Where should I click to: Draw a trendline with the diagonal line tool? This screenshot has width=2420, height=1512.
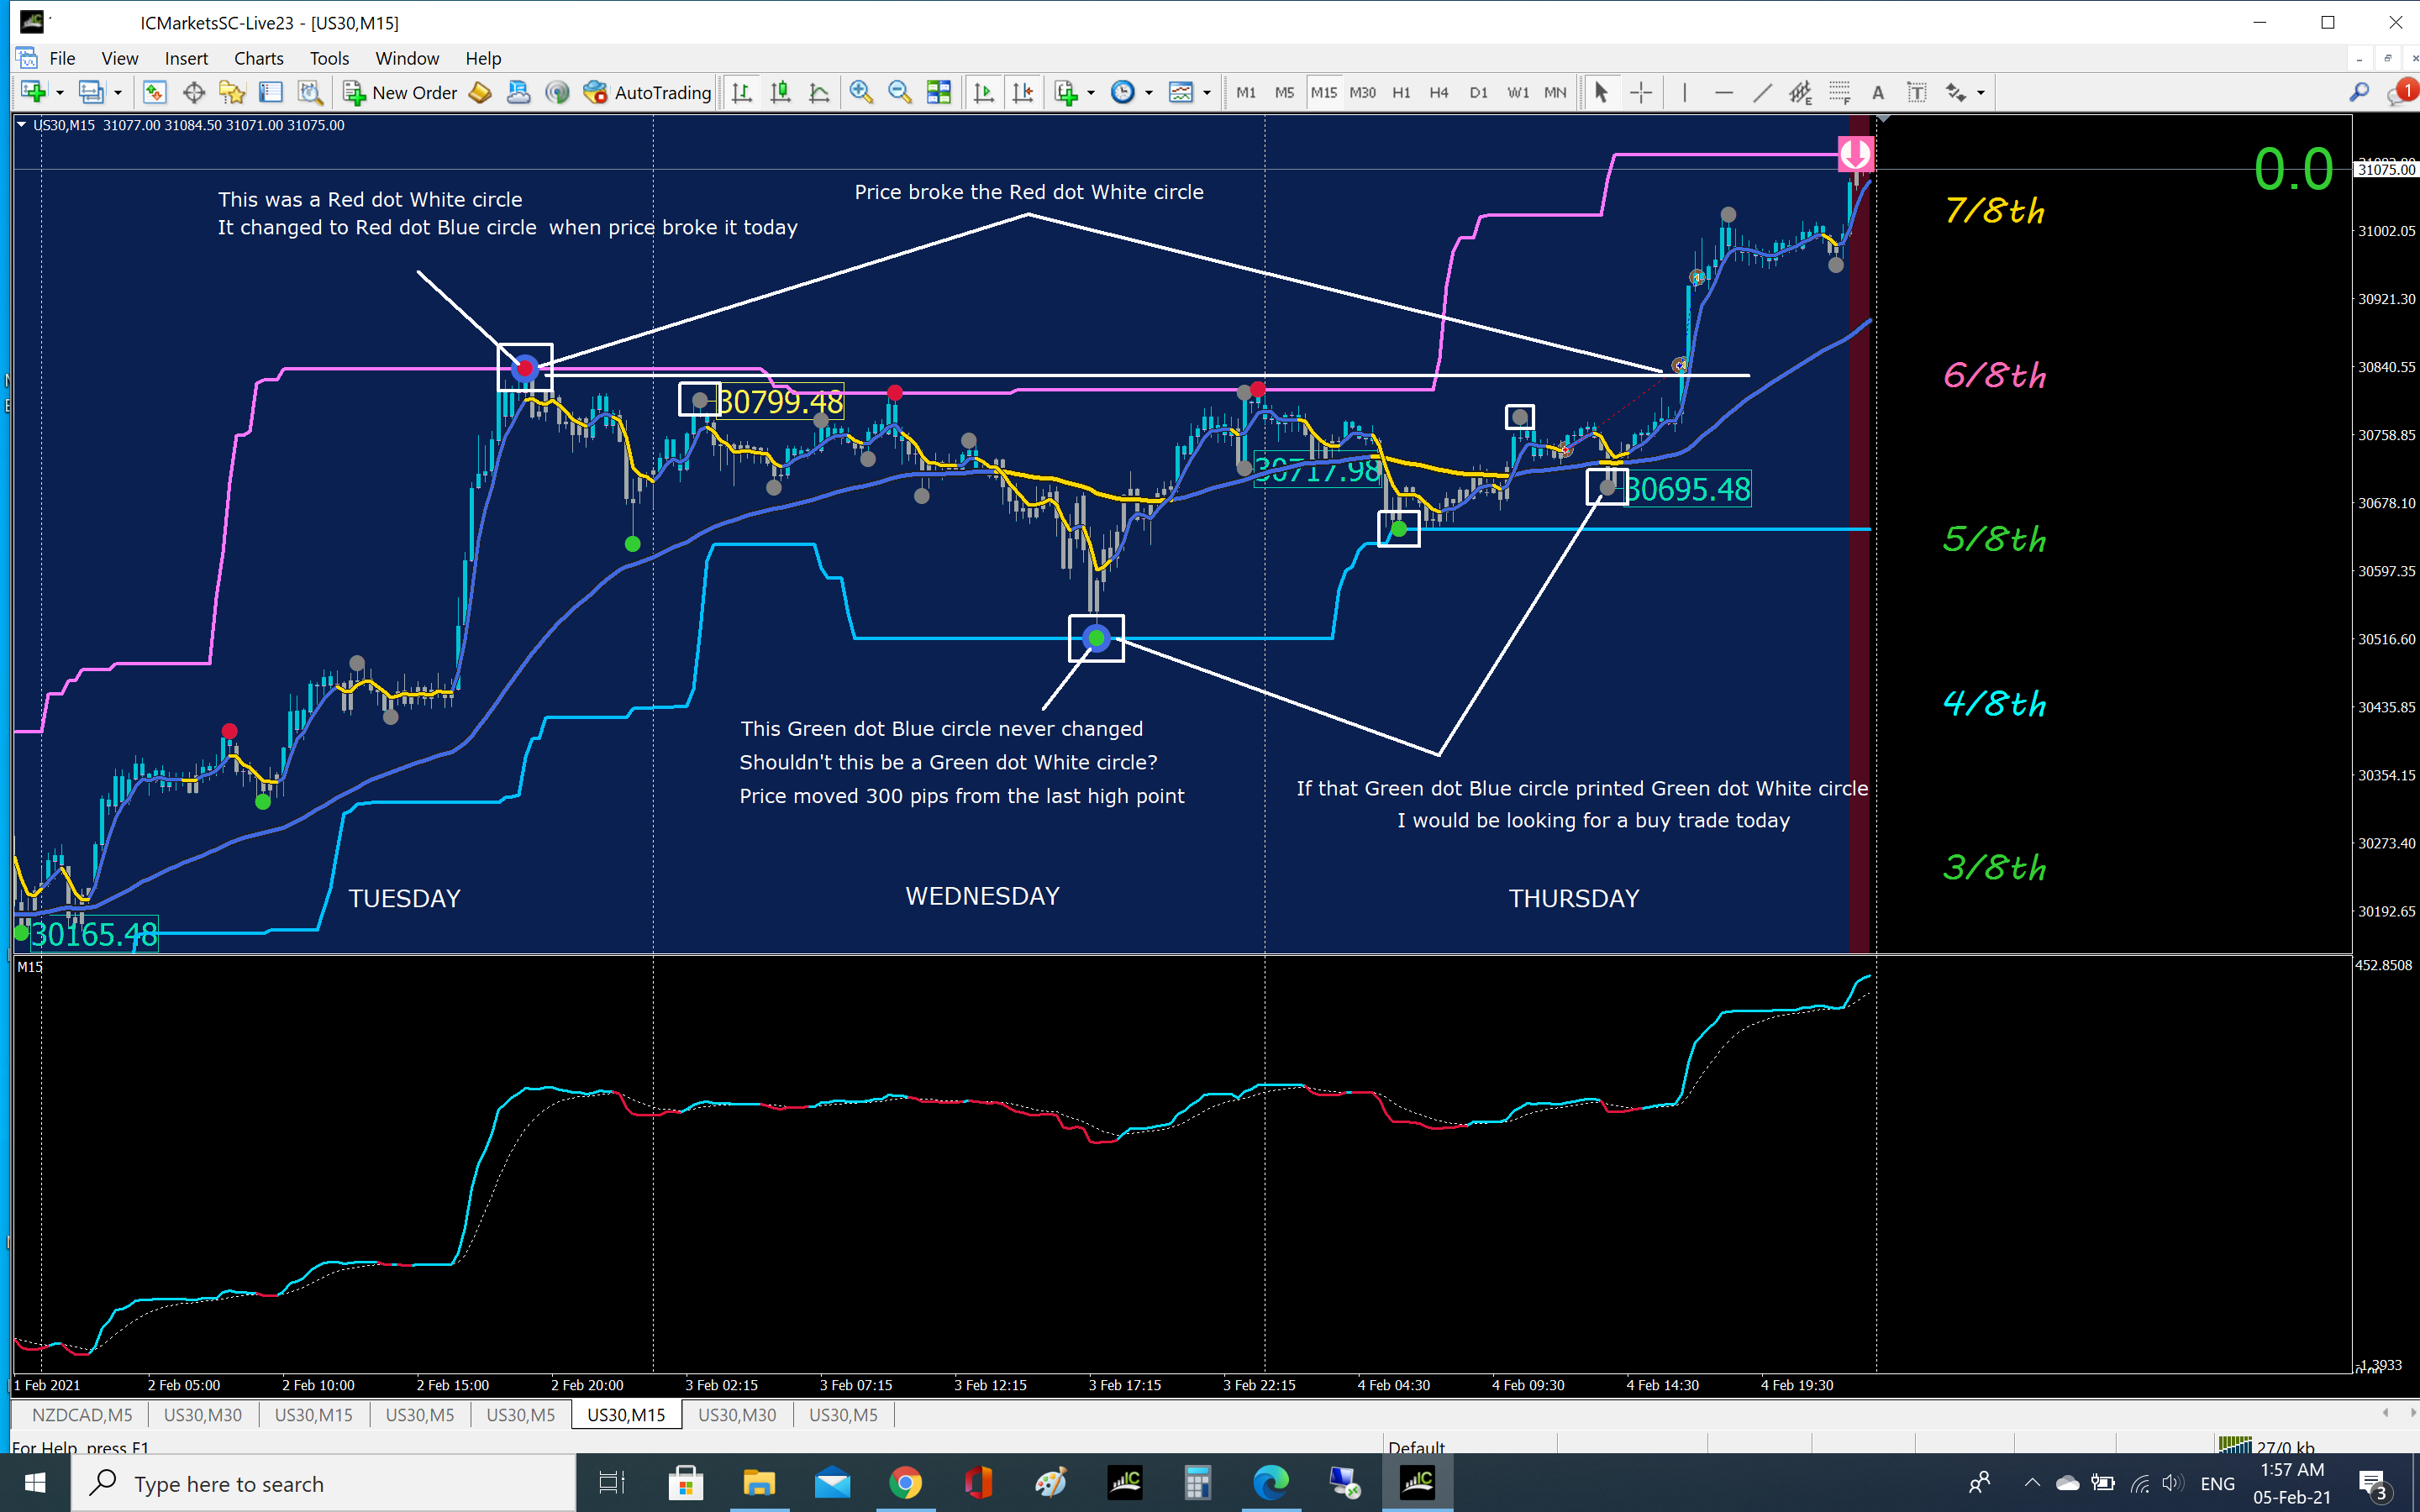1762,92
